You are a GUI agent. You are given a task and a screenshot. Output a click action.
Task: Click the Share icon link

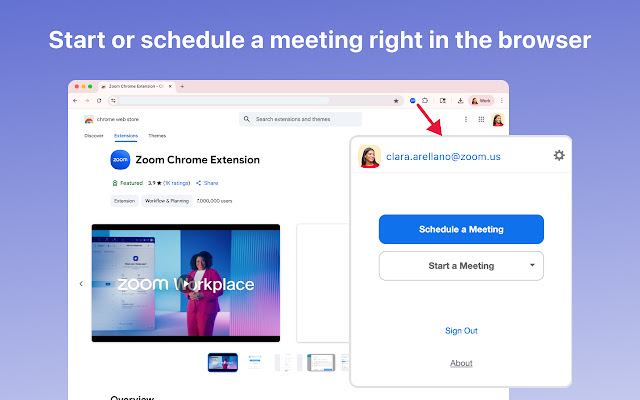click(207, 183)
